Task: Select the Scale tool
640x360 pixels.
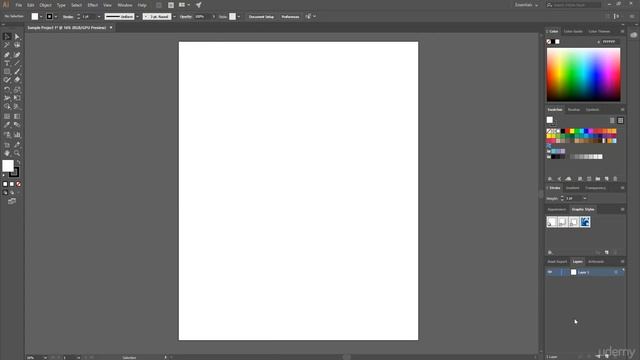Action: 17,89
